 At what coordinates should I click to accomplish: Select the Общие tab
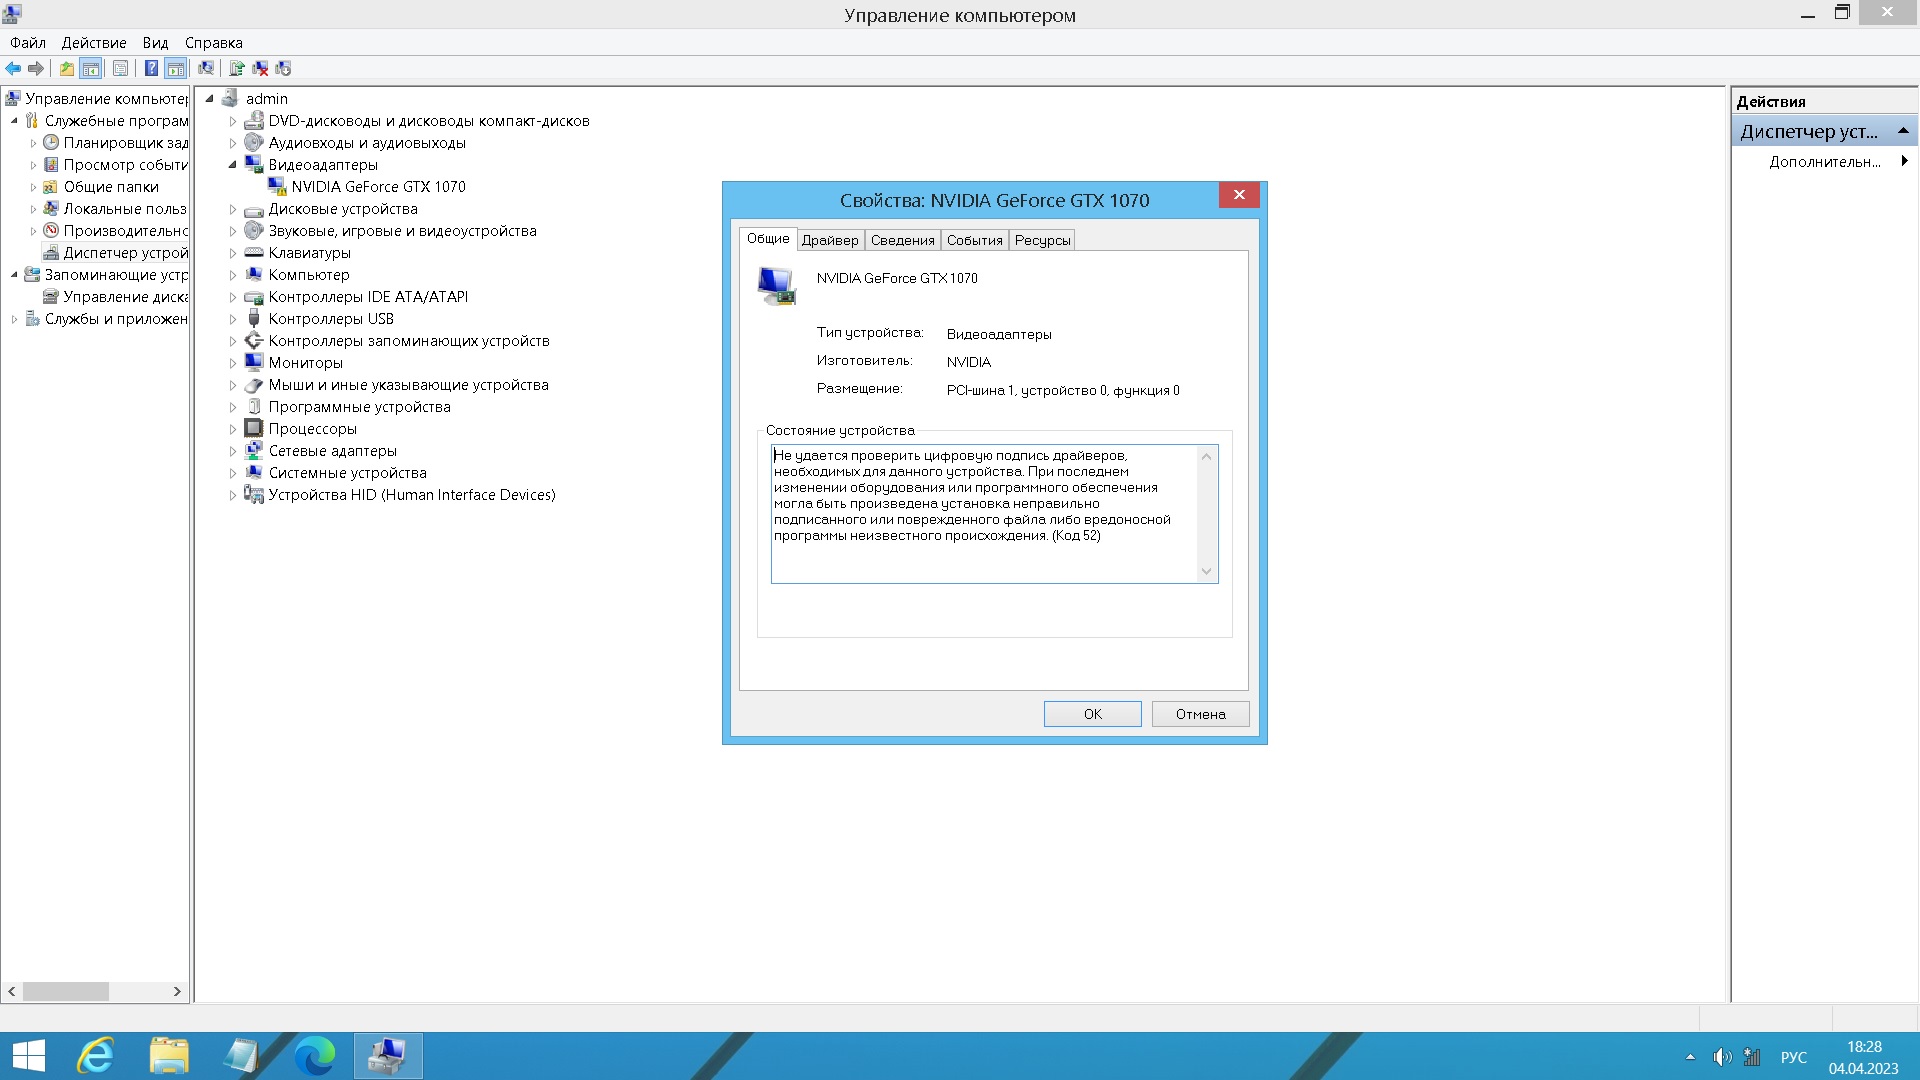768,238
